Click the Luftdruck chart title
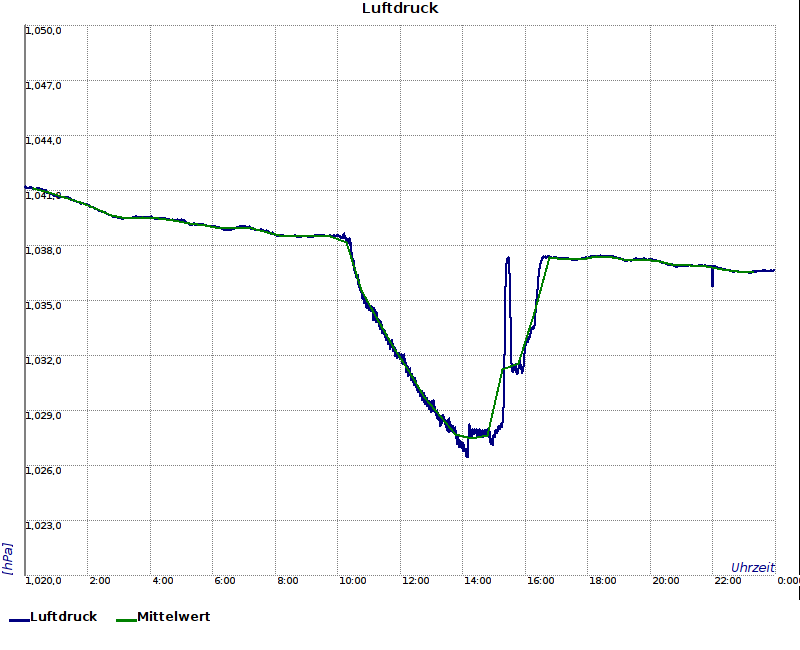Screen dimensions: 800x650 pos(400,8)
